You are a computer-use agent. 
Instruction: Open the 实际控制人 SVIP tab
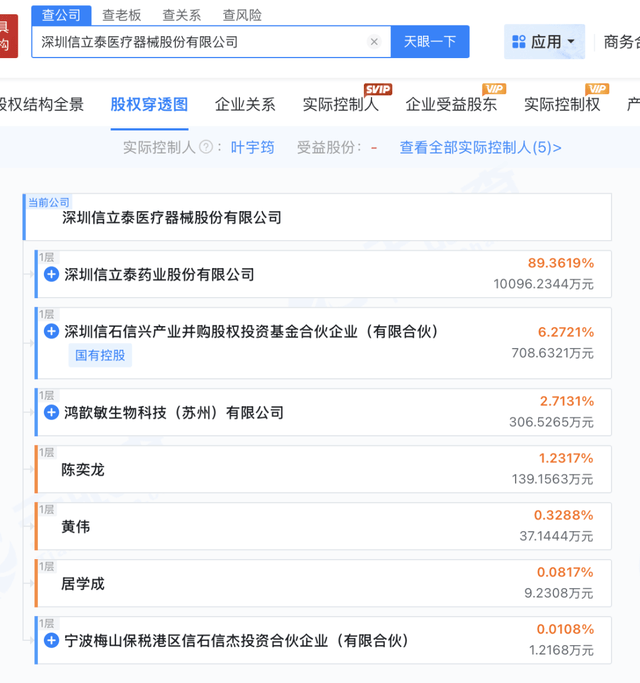tap(341, 105)
